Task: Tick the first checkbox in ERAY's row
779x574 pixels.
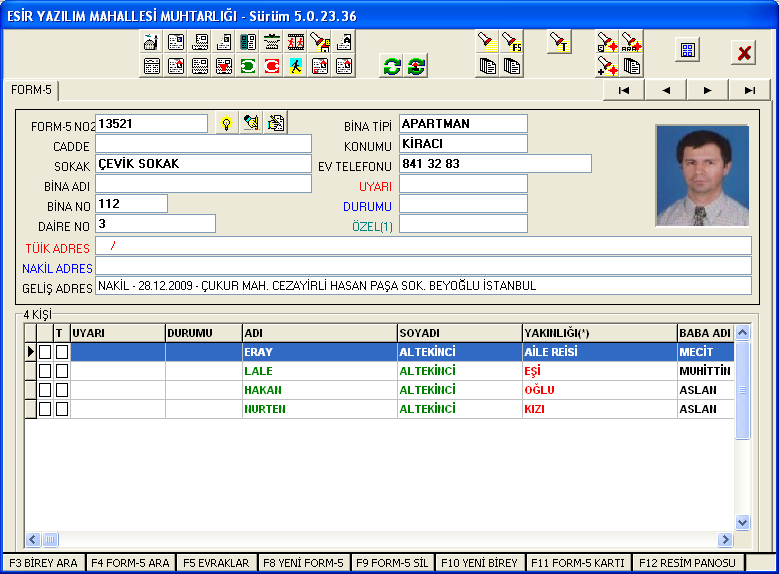Action: tap(45, 352)
